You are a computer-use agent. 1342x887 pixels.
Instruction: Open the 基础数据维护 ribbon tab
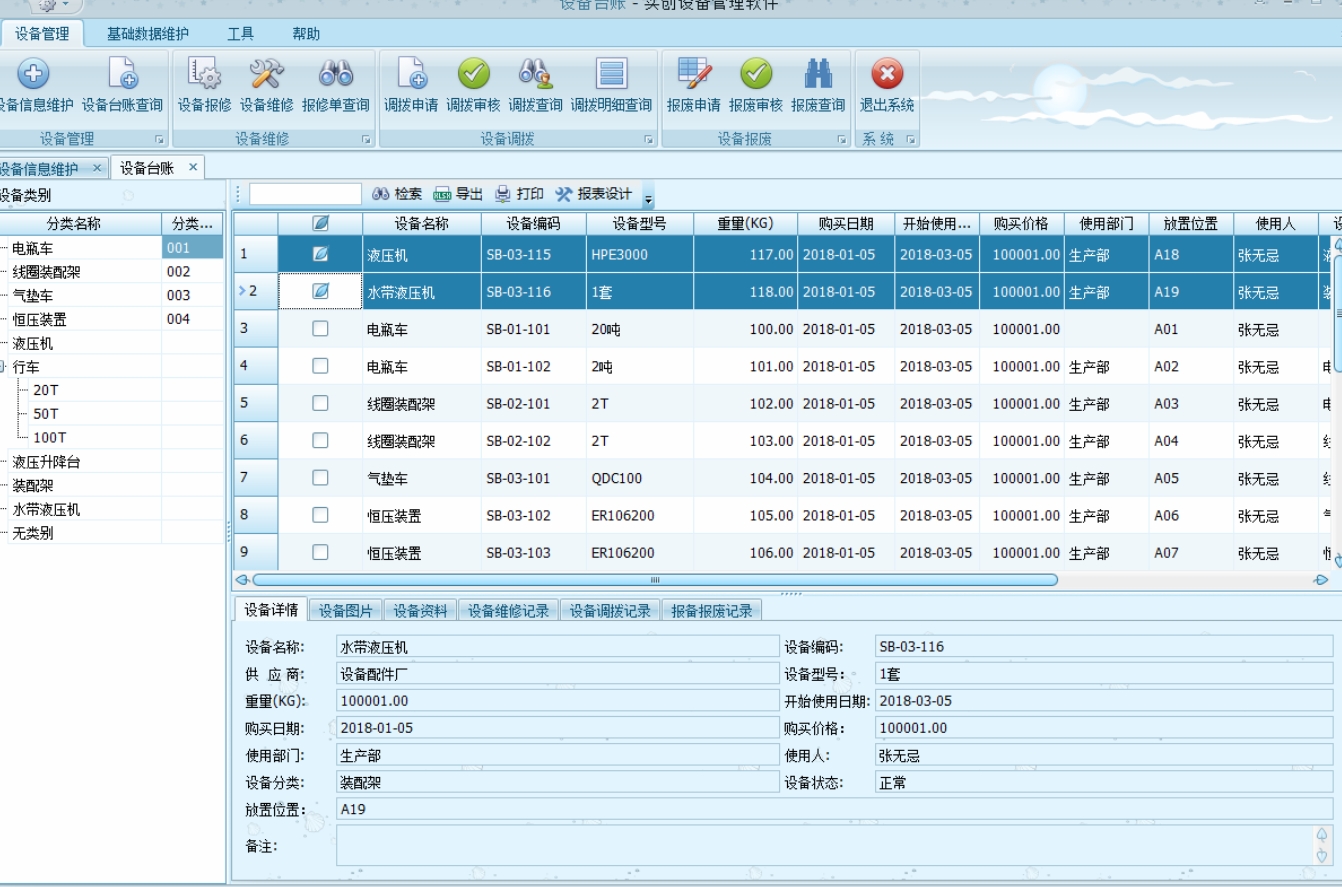point(148,34)
